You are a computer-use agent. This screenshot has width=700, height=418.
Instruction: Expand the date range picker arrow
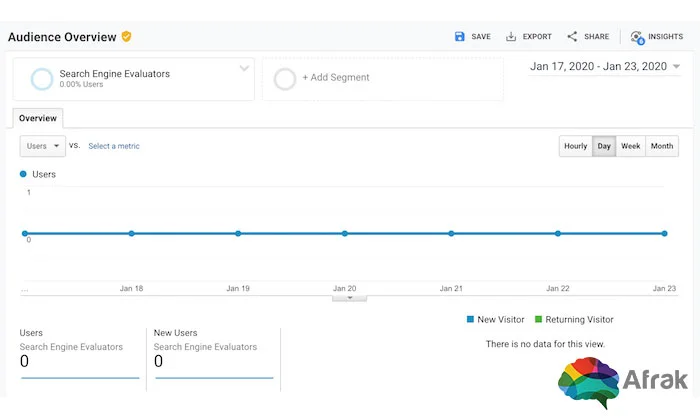pyautogui.click(x=676, y=67)
